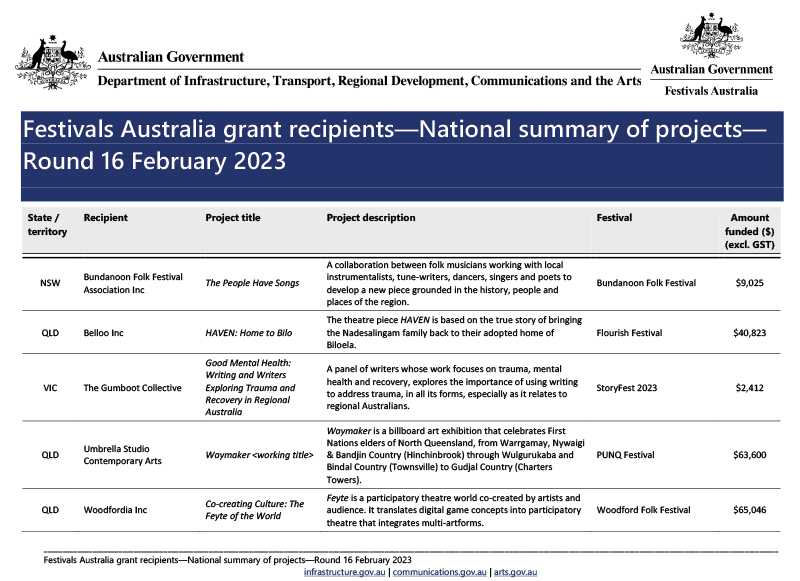Viewport: 800px width, 581px height.
Task: Click the 'State / territory' column header
Action: [x=48, y=224]
